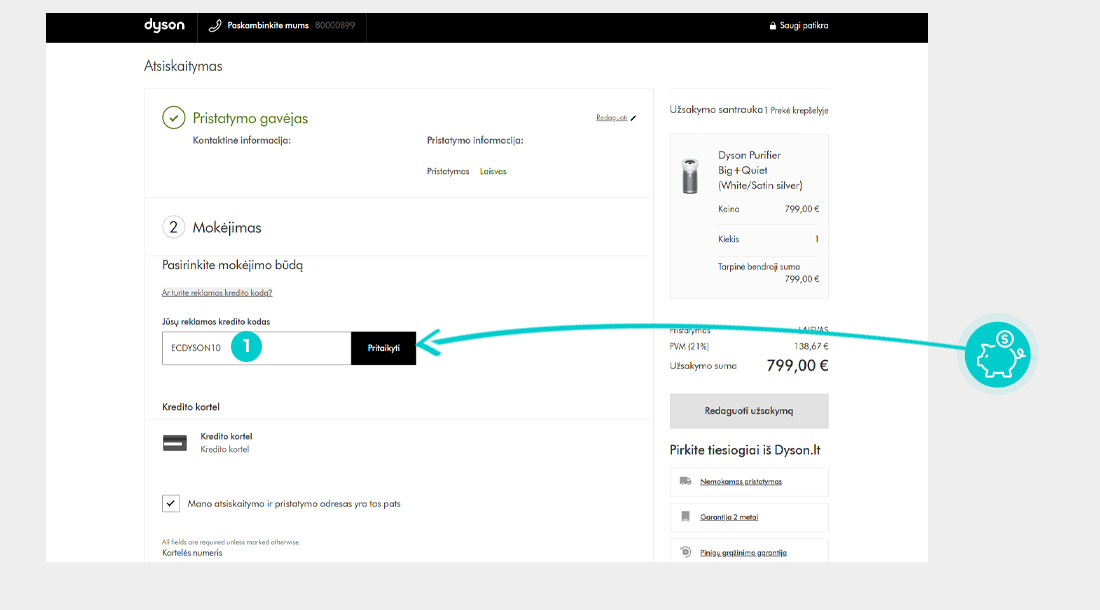Click the Kontaktinė informacija label

[x=241, y=140]
